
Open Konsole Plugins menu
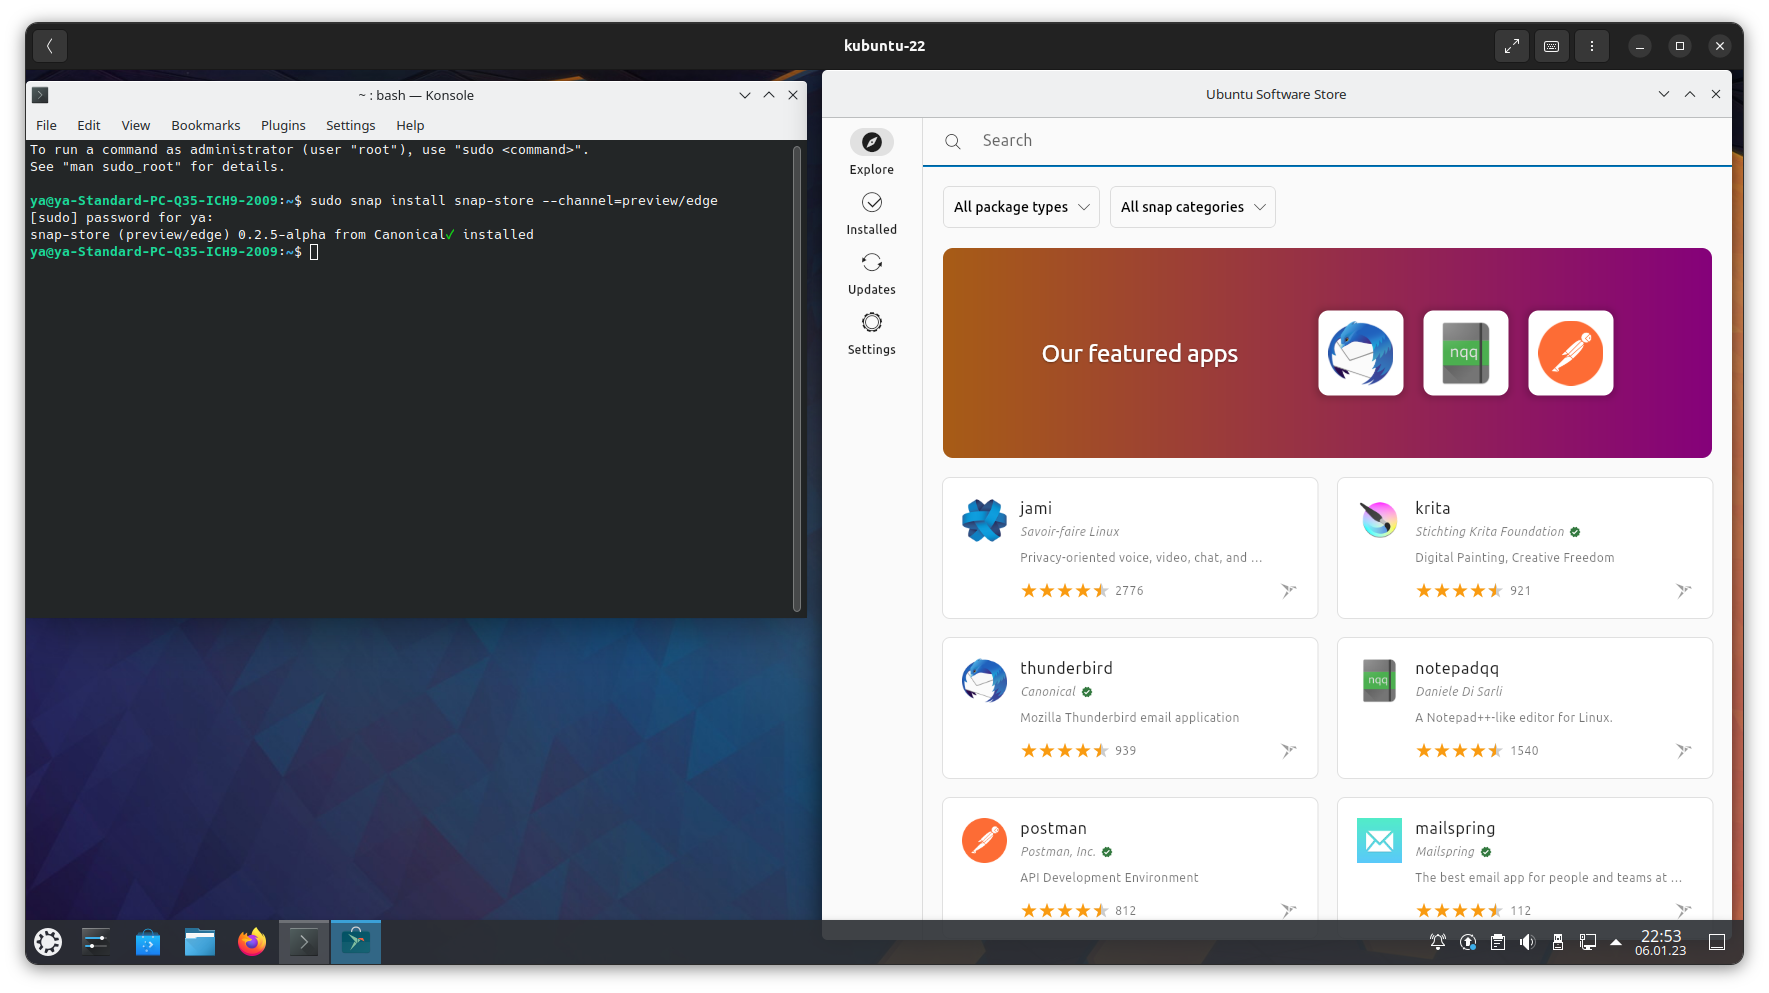[x=283, y=126]
